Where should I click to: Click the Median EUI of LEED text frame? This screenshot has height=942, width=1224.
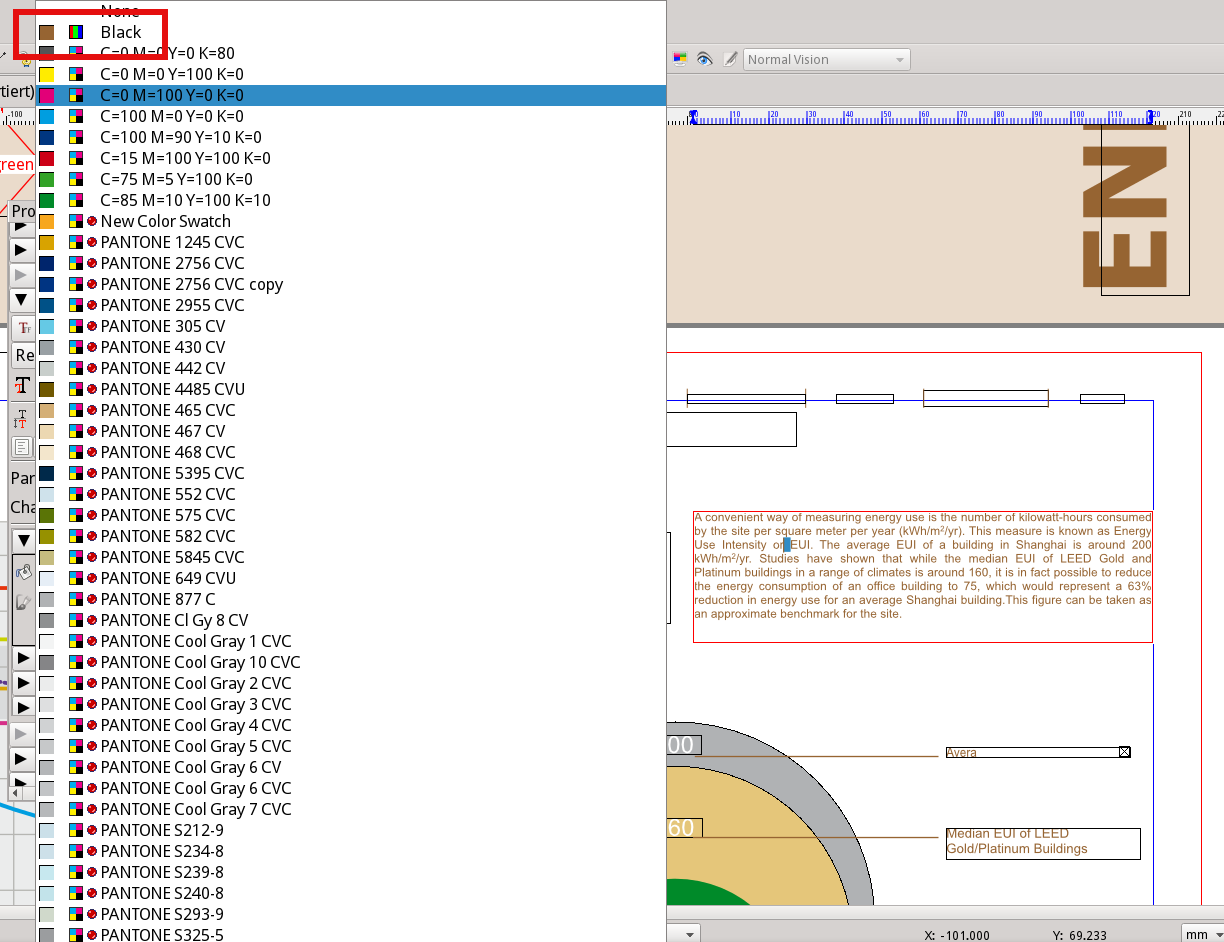click(1042, 842)
